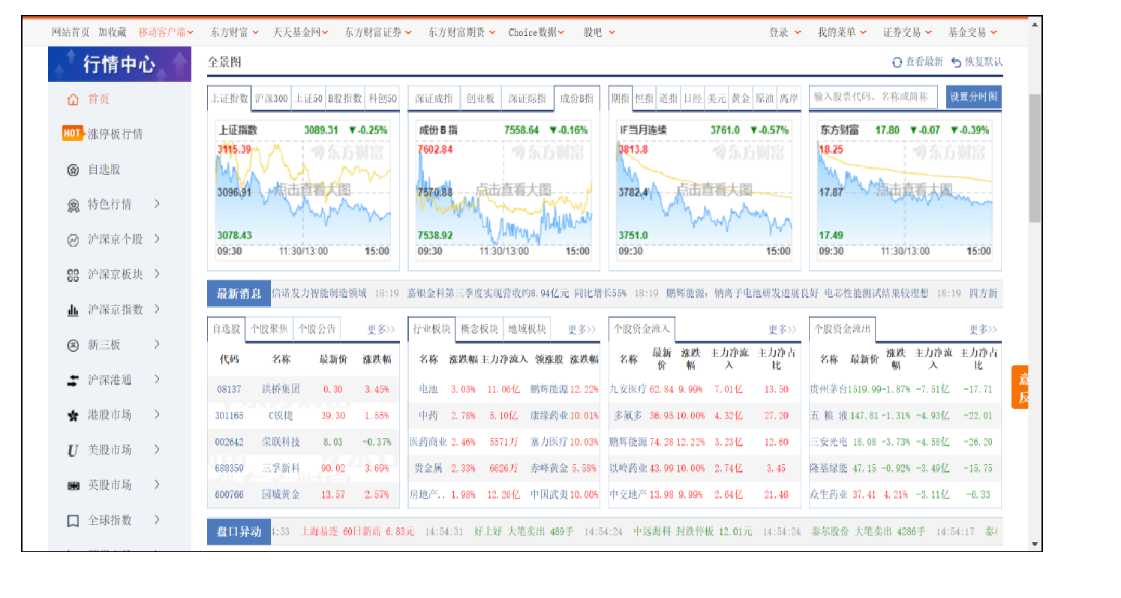
Task: Click 更多 link in 自选股 panel
Action: [x=381, y=330]
